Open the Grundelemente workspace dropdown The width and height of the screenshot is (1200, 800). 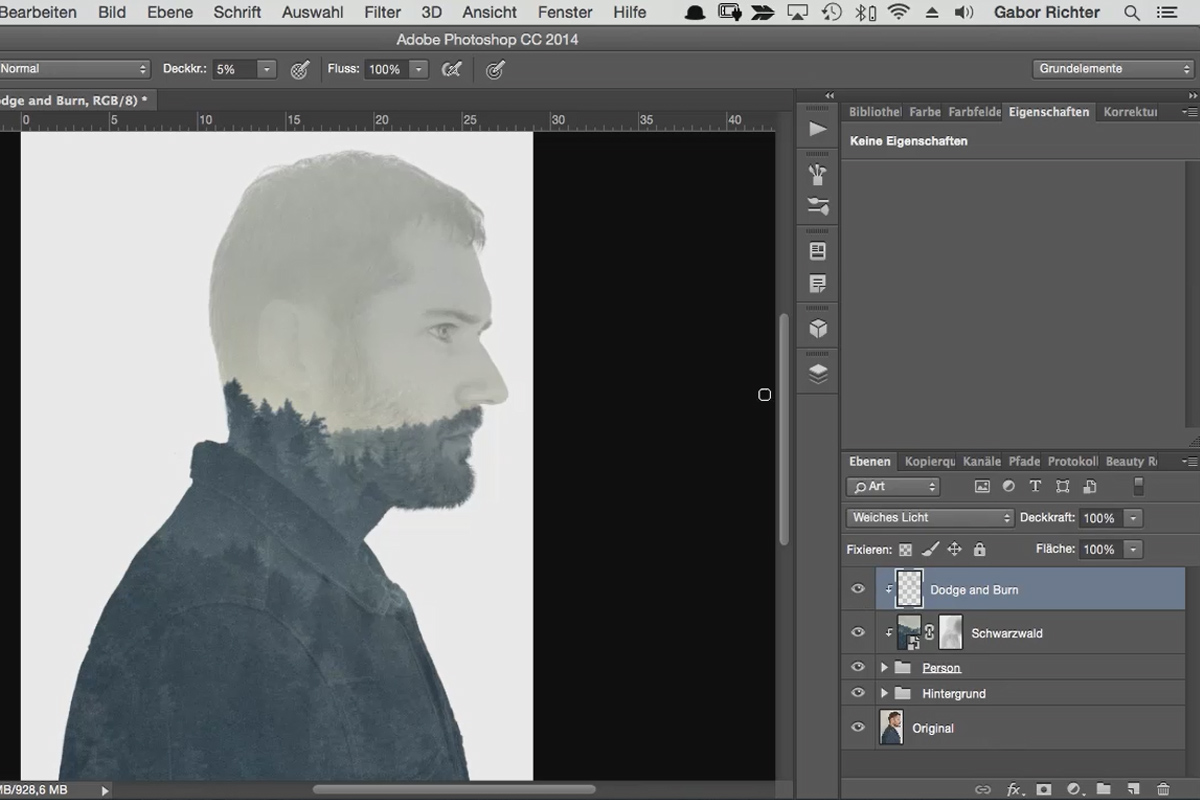(x=1114, y=69)
